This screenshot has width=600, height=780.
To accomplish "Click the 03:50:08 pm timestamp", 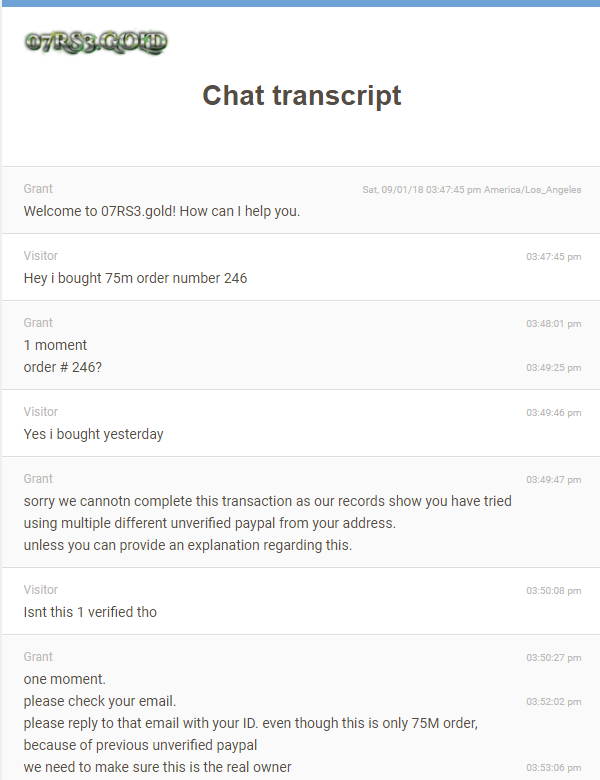I will [x=554, y=591].
